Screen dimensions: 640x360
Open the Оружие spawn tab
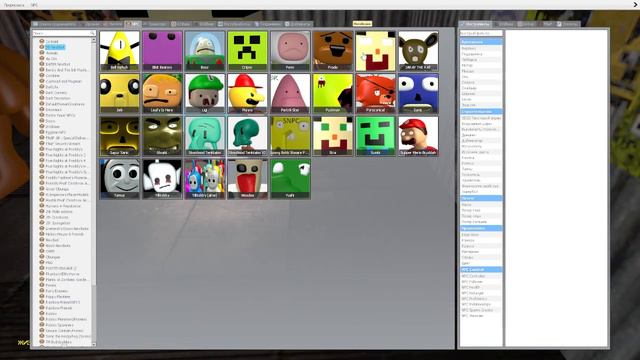click(89, 24)
